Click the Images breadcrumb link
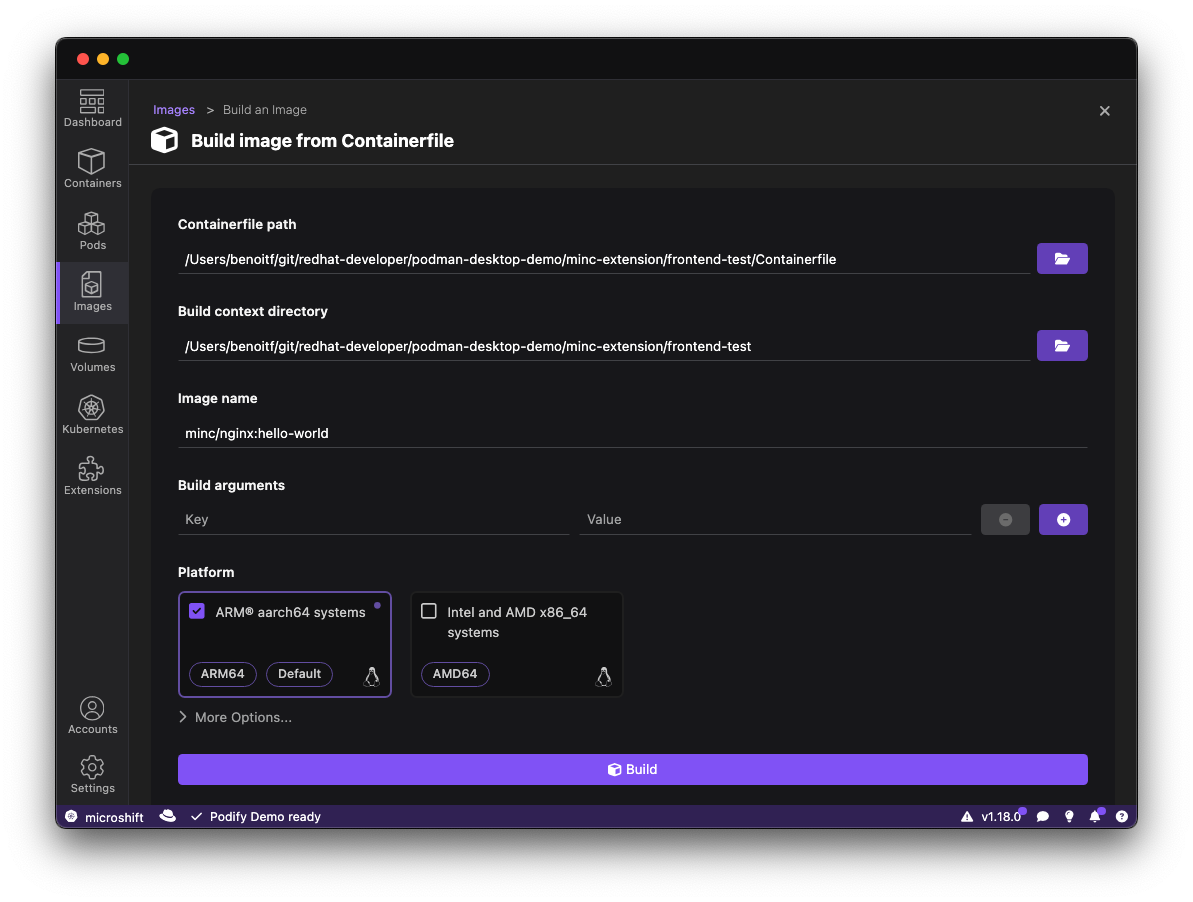 pyautogui.click(x=174, y=110)
